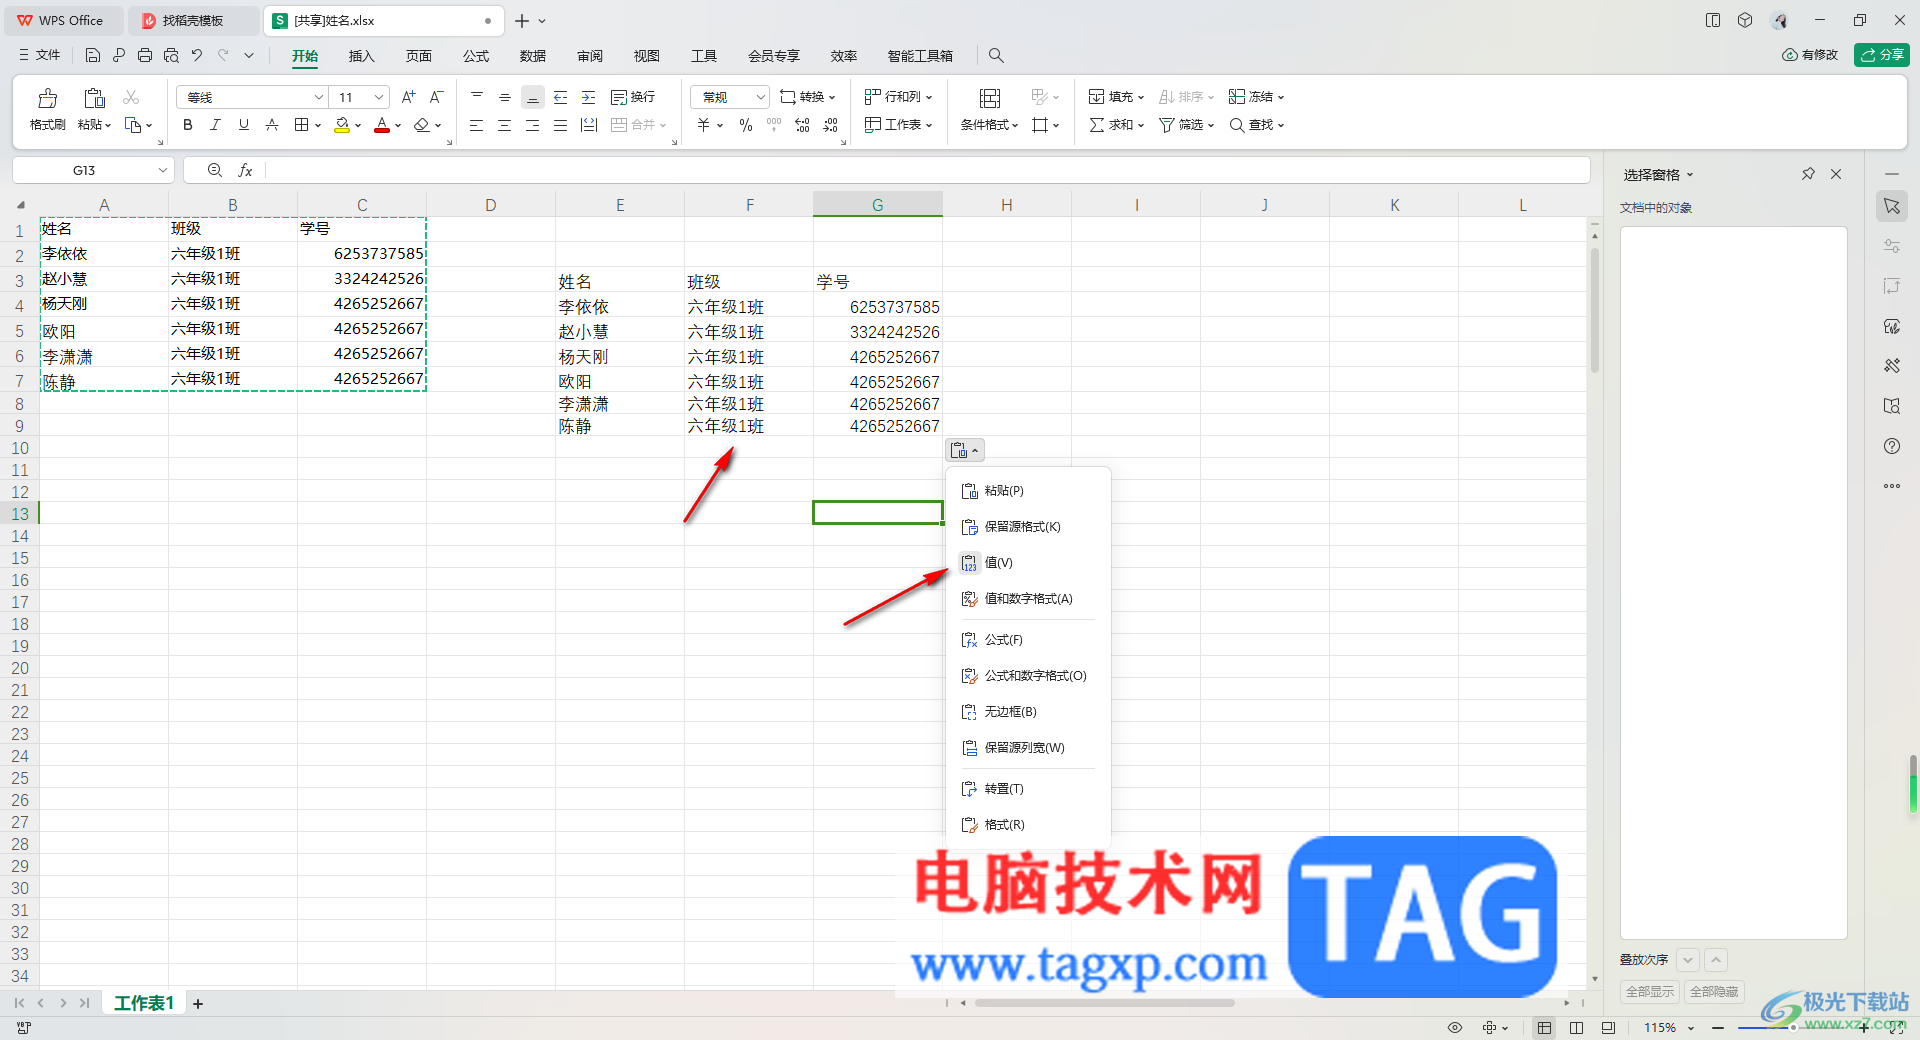Click the increase indent icon

tap(589, 97)
